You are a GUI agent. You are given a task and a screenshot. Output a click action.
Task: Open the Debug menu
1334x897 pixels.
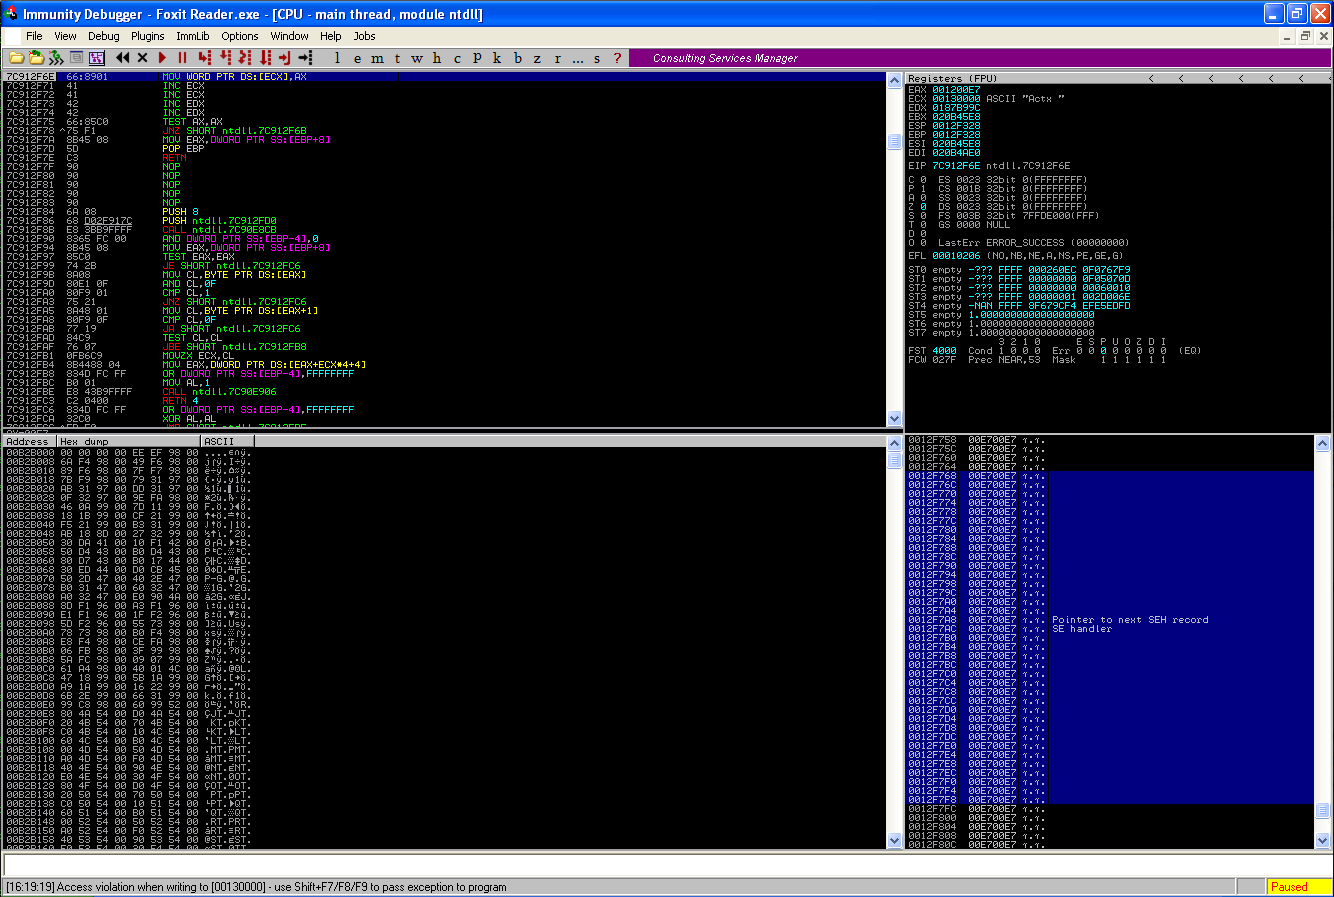tap(104, 36)
